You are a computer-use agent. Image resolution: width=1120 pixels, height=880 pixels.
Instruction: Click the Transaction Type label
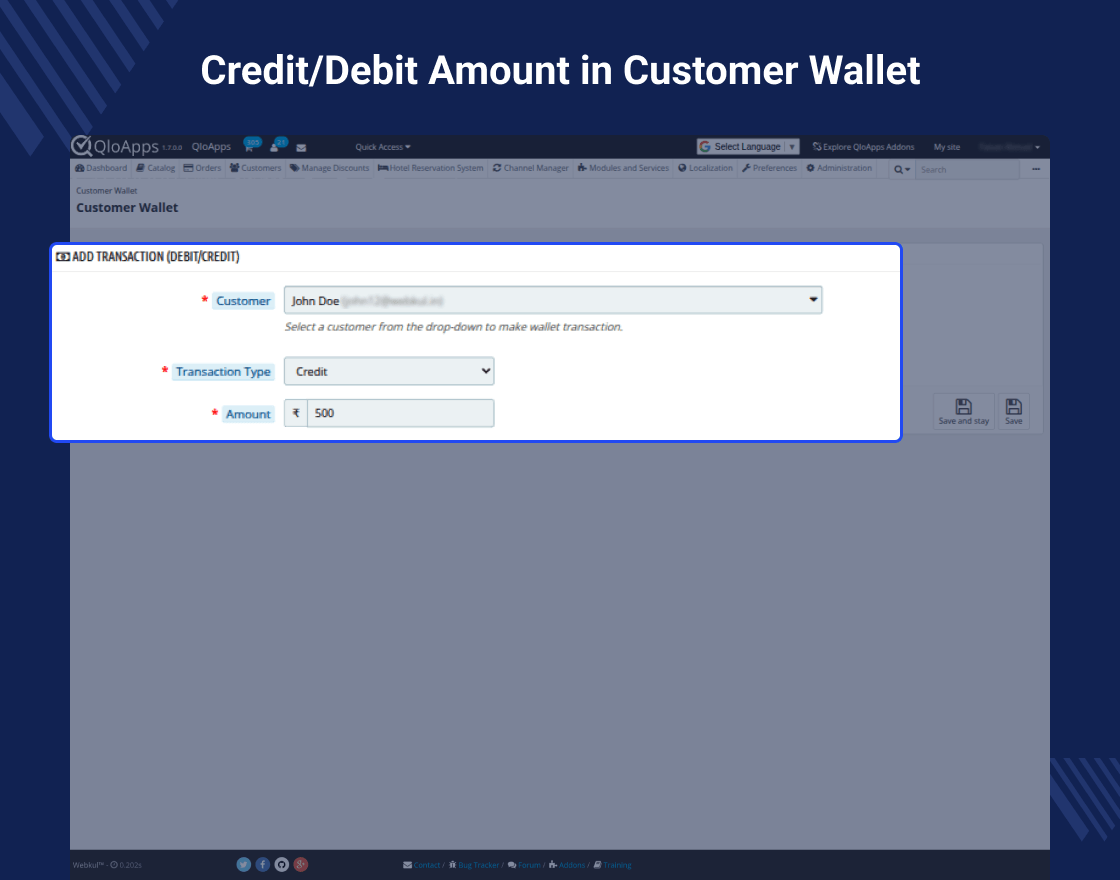223,372
